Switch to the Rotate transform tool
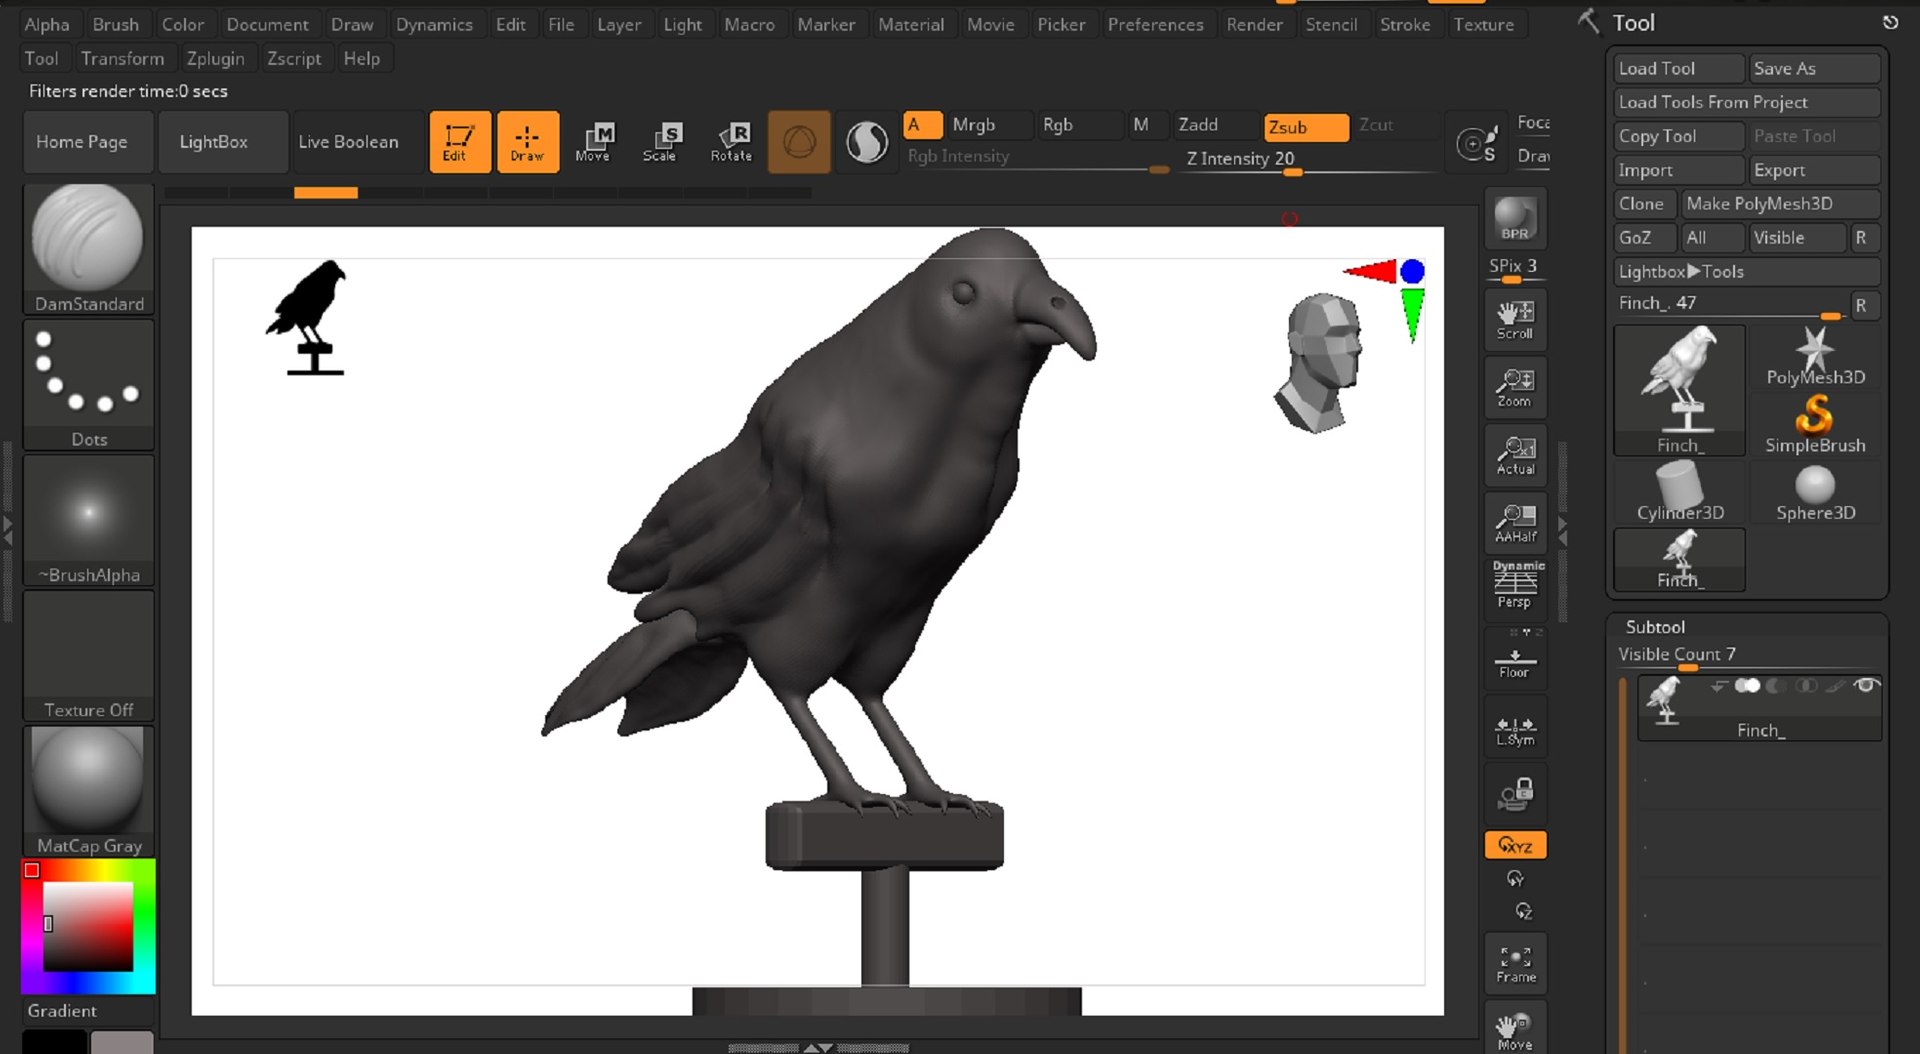 pos(731,142)
